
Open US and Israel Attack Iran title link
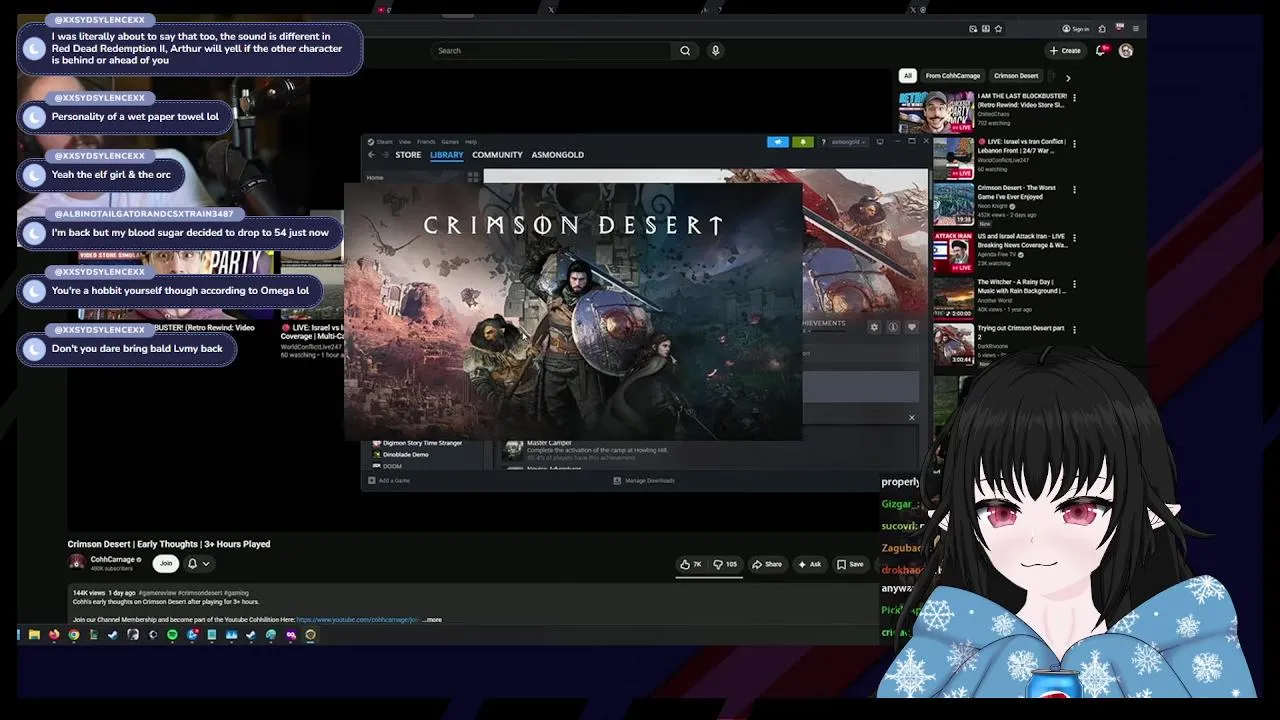click(x=1021, y=240)
